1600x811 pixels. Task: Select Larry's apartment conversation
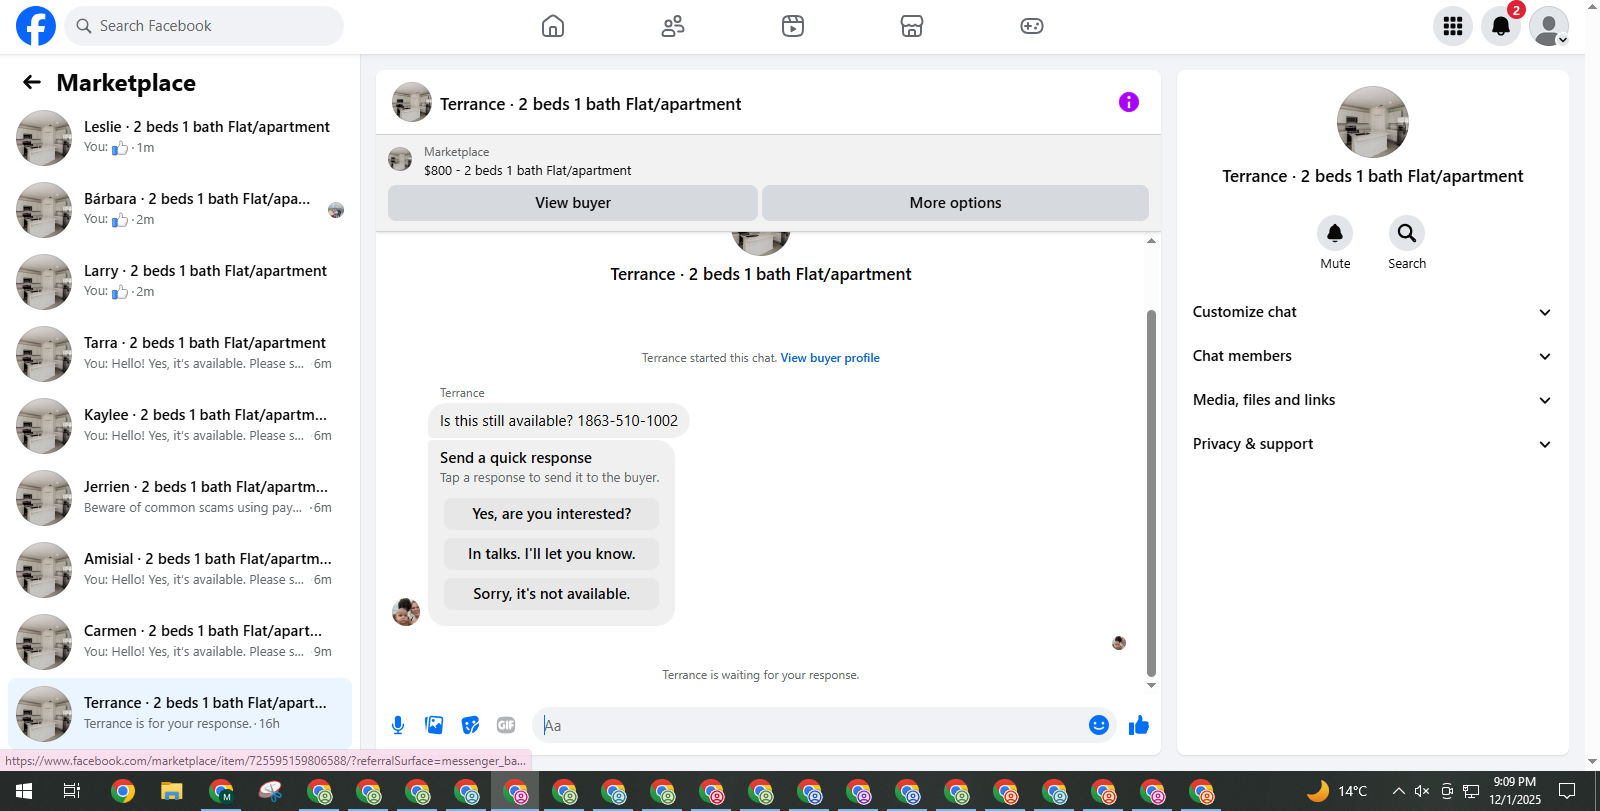point(180,282)
